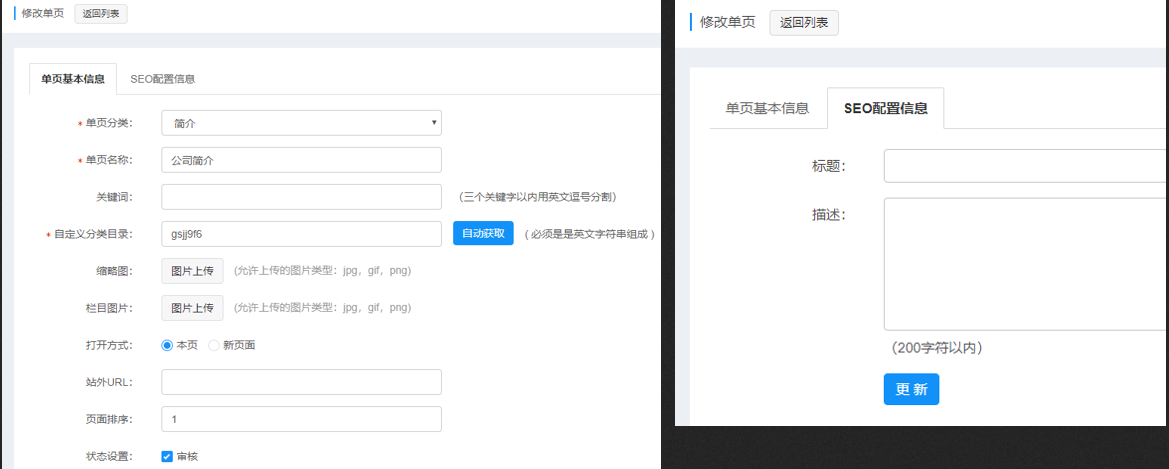Image resolution: width=1169 pixels, height=469 pixels.
Task: Click the 修改单页 heading in left panel
Action: pyautogui.click(x=43, y=13)
